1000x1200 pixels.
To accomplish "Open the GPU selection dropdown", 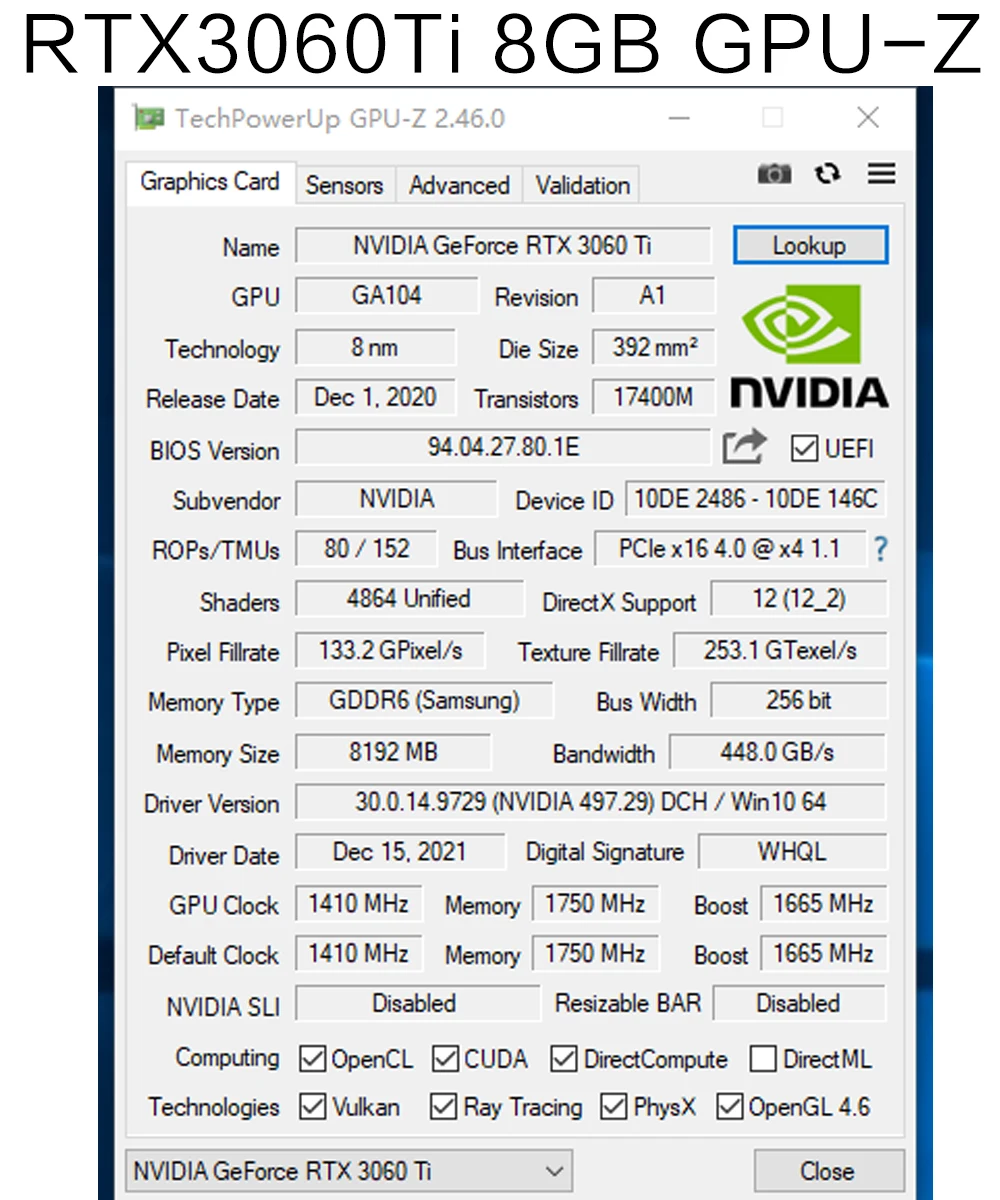I will tap(349, 1170).
